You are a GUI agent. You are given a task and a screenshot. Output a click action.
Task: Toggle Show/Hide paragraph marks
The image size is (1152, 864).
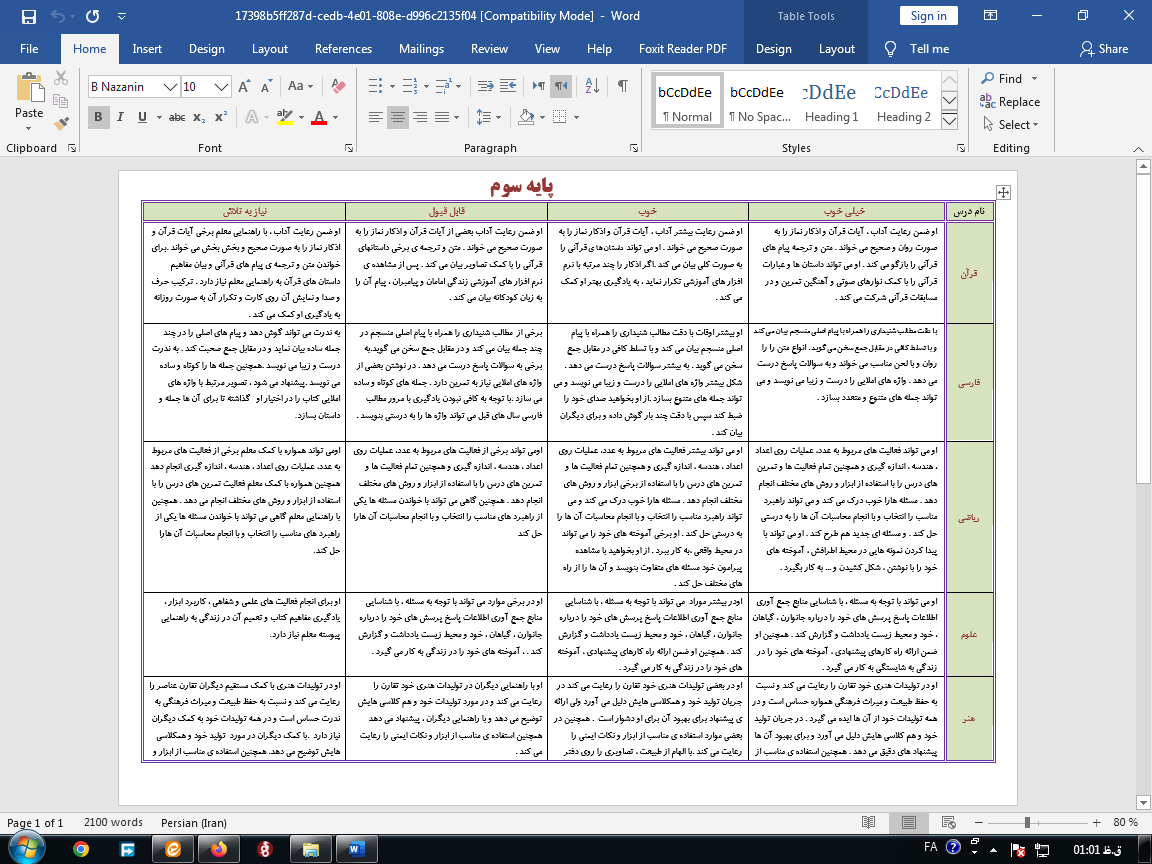pyautogui.click(x=622, y=86)
